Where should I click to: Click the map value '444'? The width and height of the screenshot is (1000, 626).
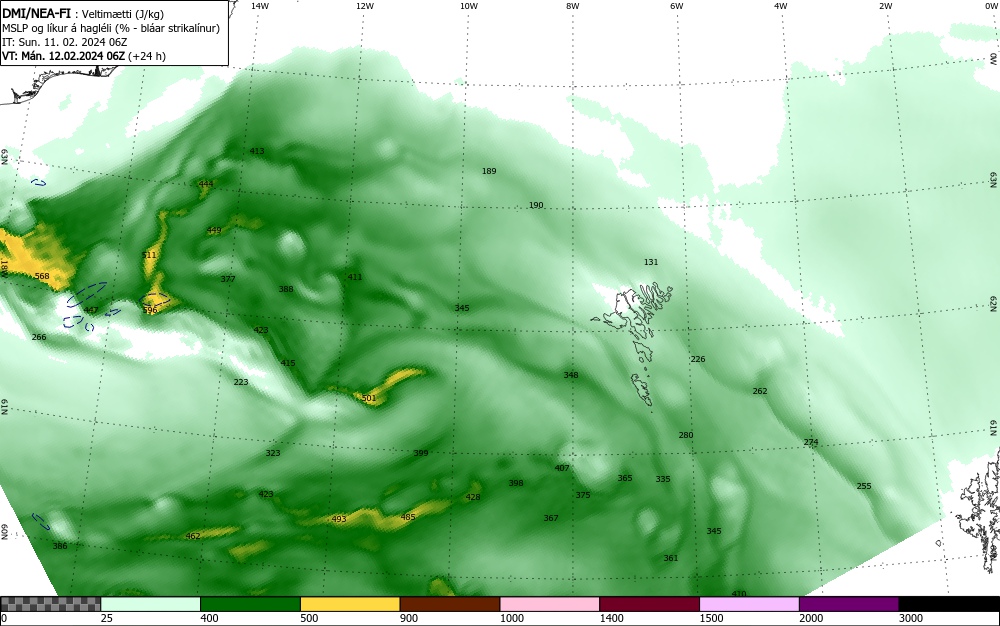click(206, 184)
